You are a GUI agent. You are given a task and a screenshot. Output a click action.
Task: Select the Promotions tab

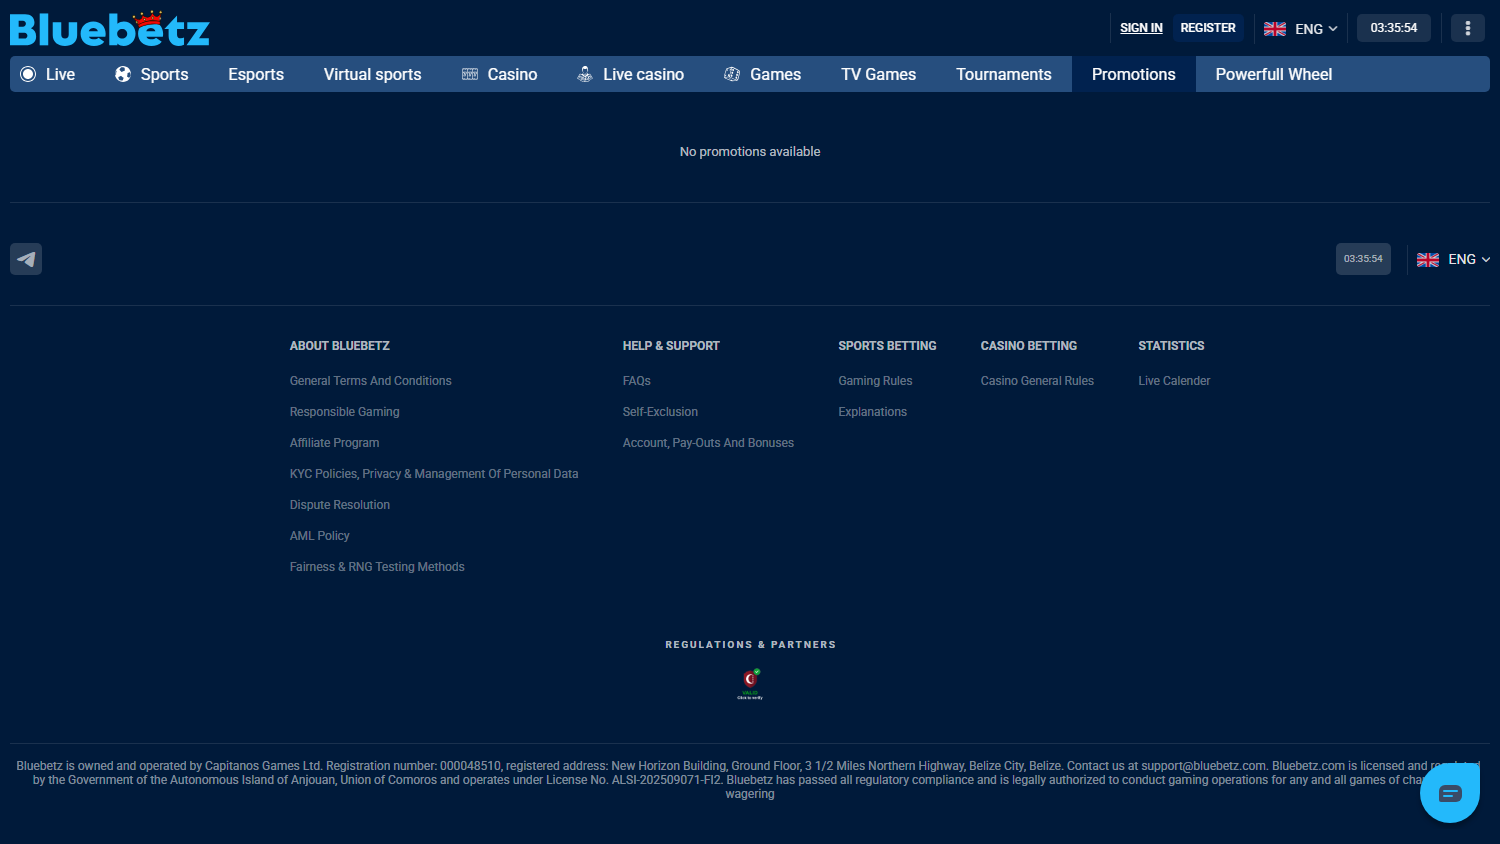(x=1134, y=74)
